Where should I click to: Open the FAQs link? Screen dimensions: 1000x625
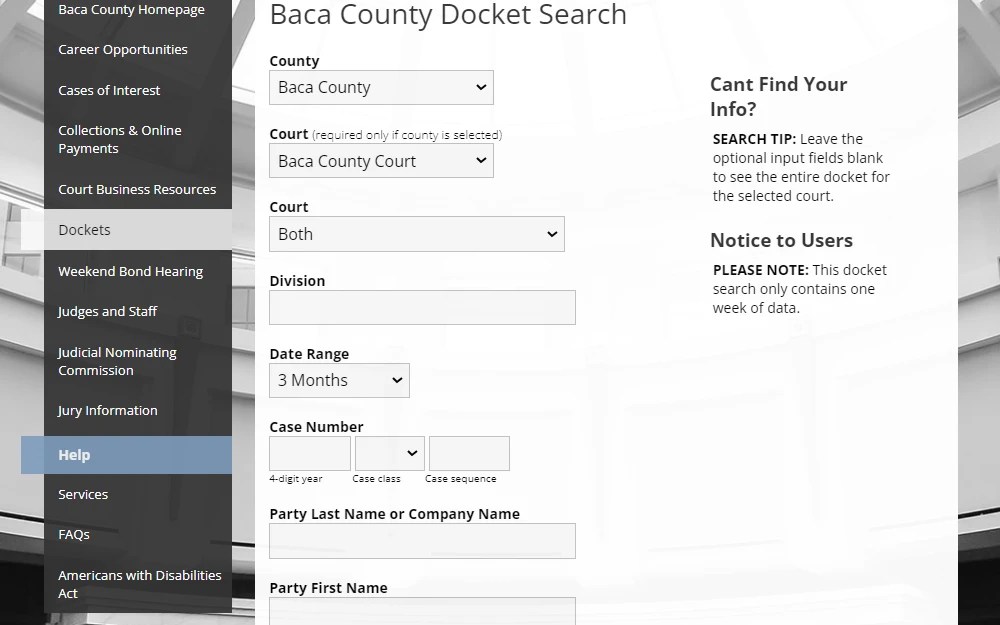(74, 535)
